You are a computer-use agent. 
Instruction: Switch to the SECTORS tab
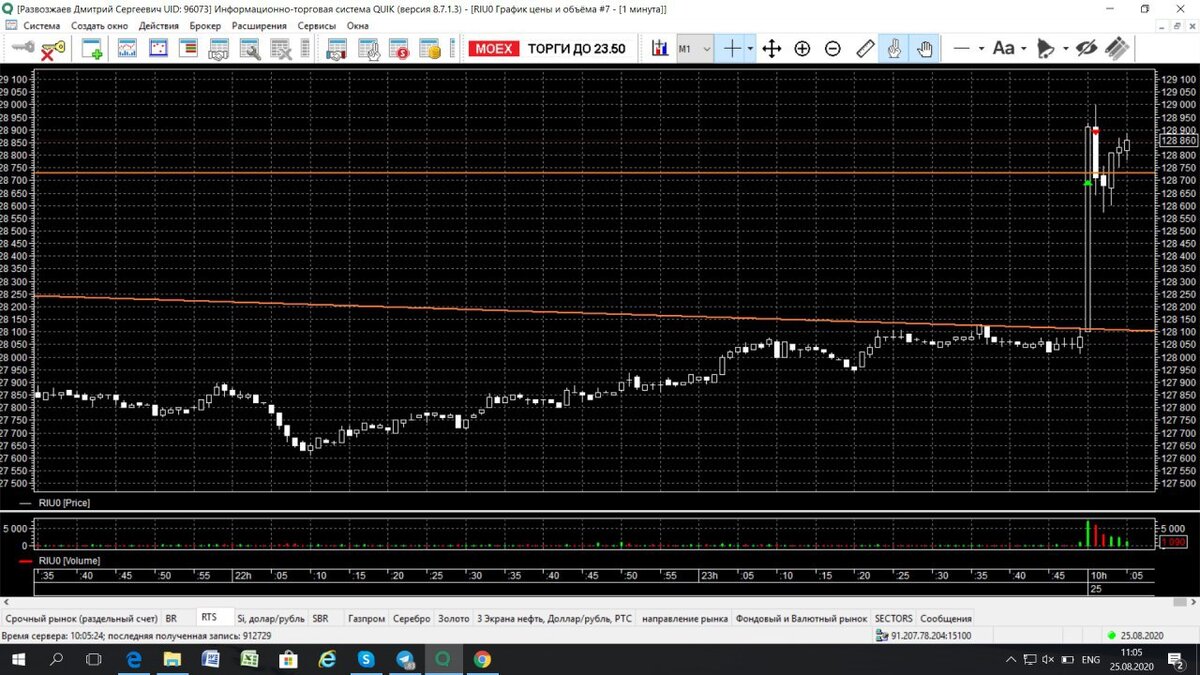point(894,619)
